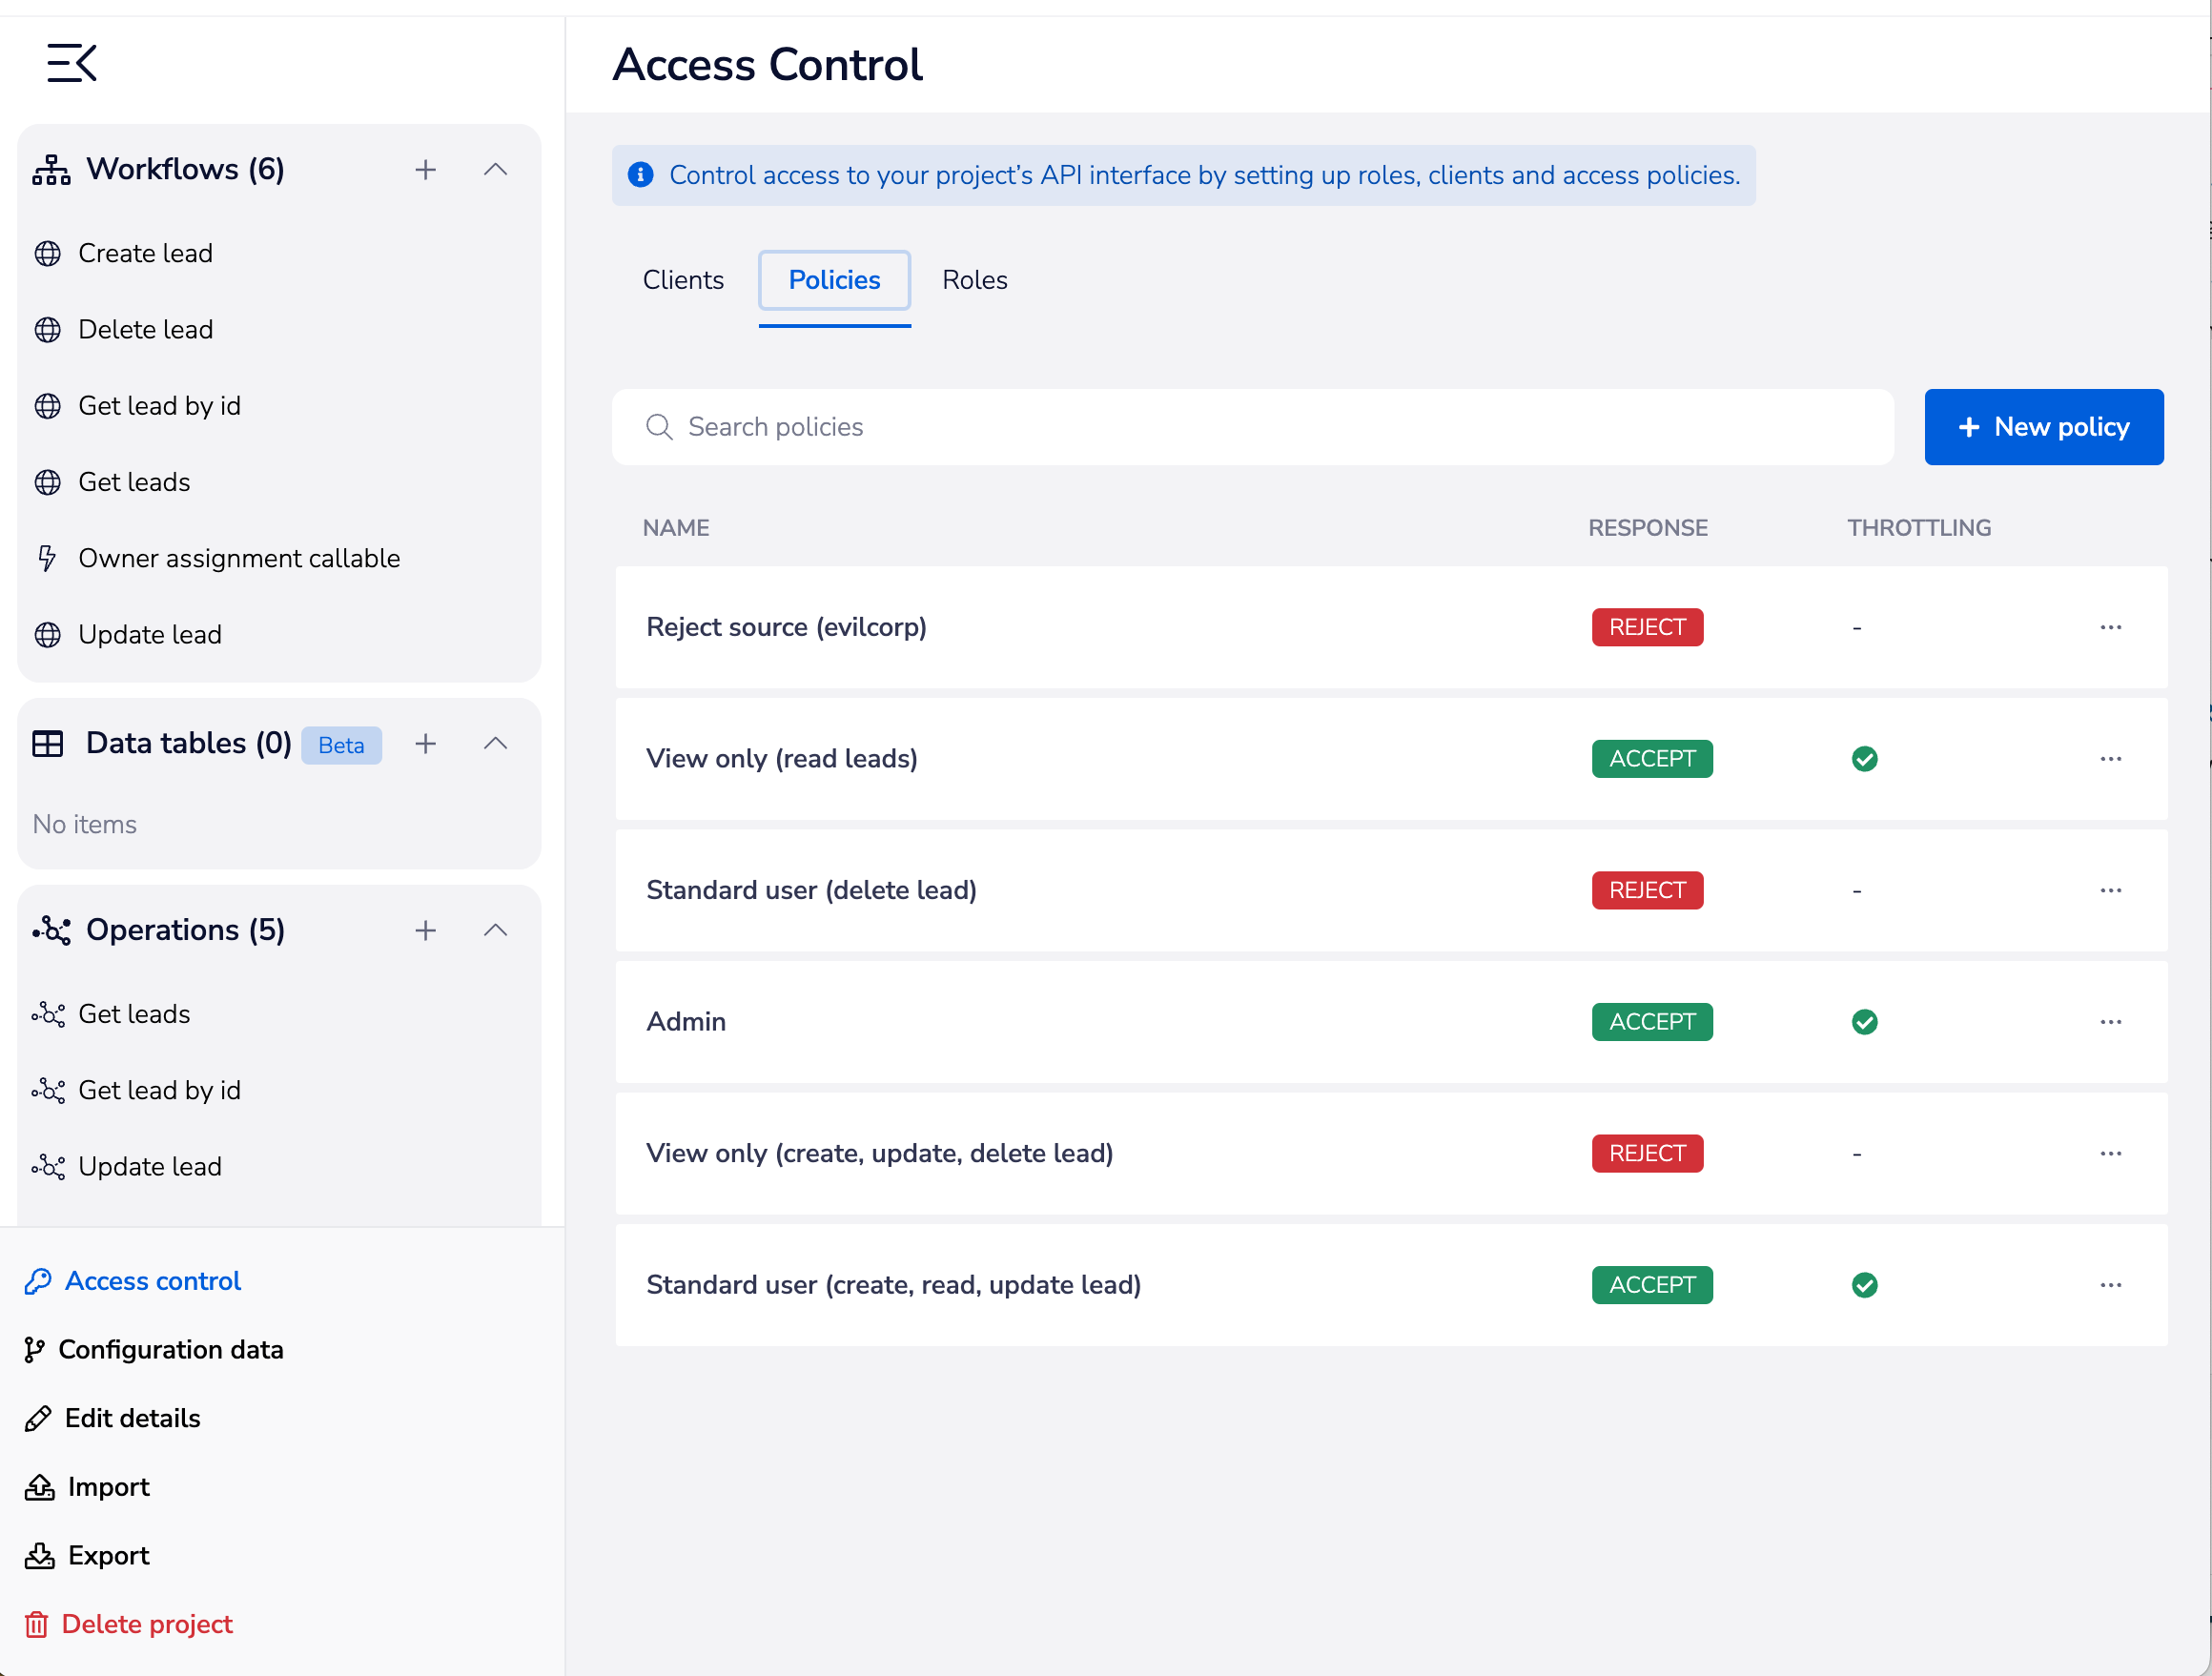Collapse the Data tables section
2212x1676 pixels.
[x=495, y=743]
